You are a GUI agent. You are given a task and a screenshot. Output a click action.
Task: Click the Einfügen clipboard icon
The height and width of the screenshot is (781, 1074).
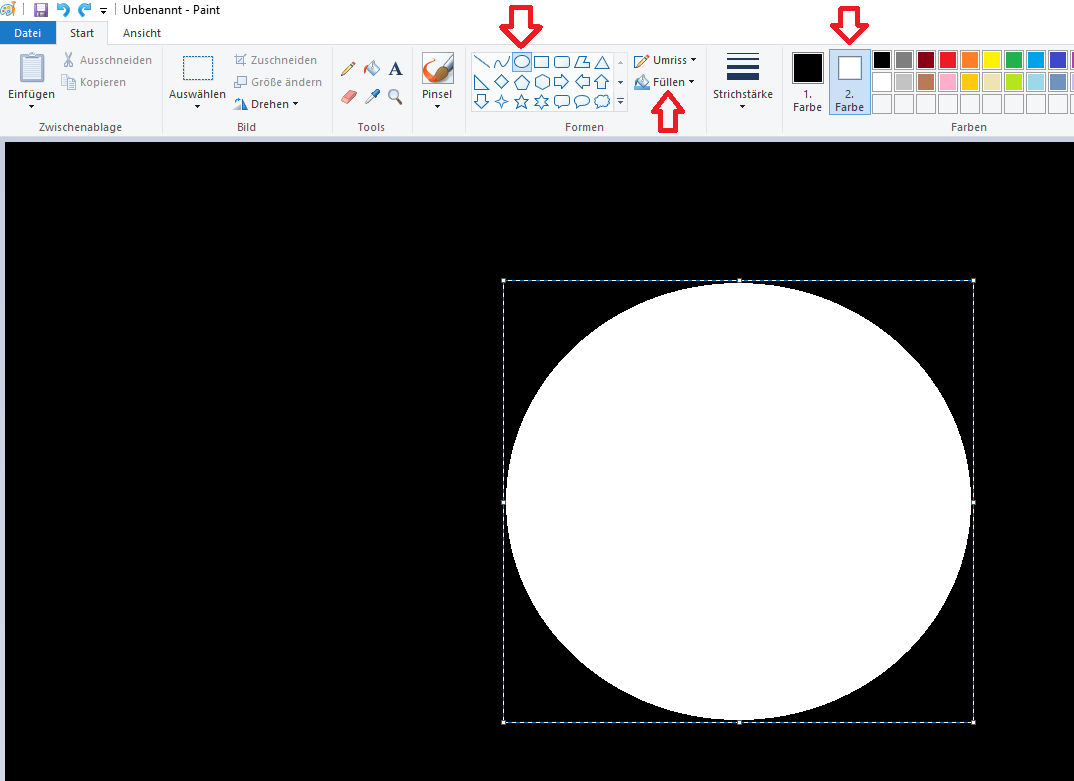32,68
